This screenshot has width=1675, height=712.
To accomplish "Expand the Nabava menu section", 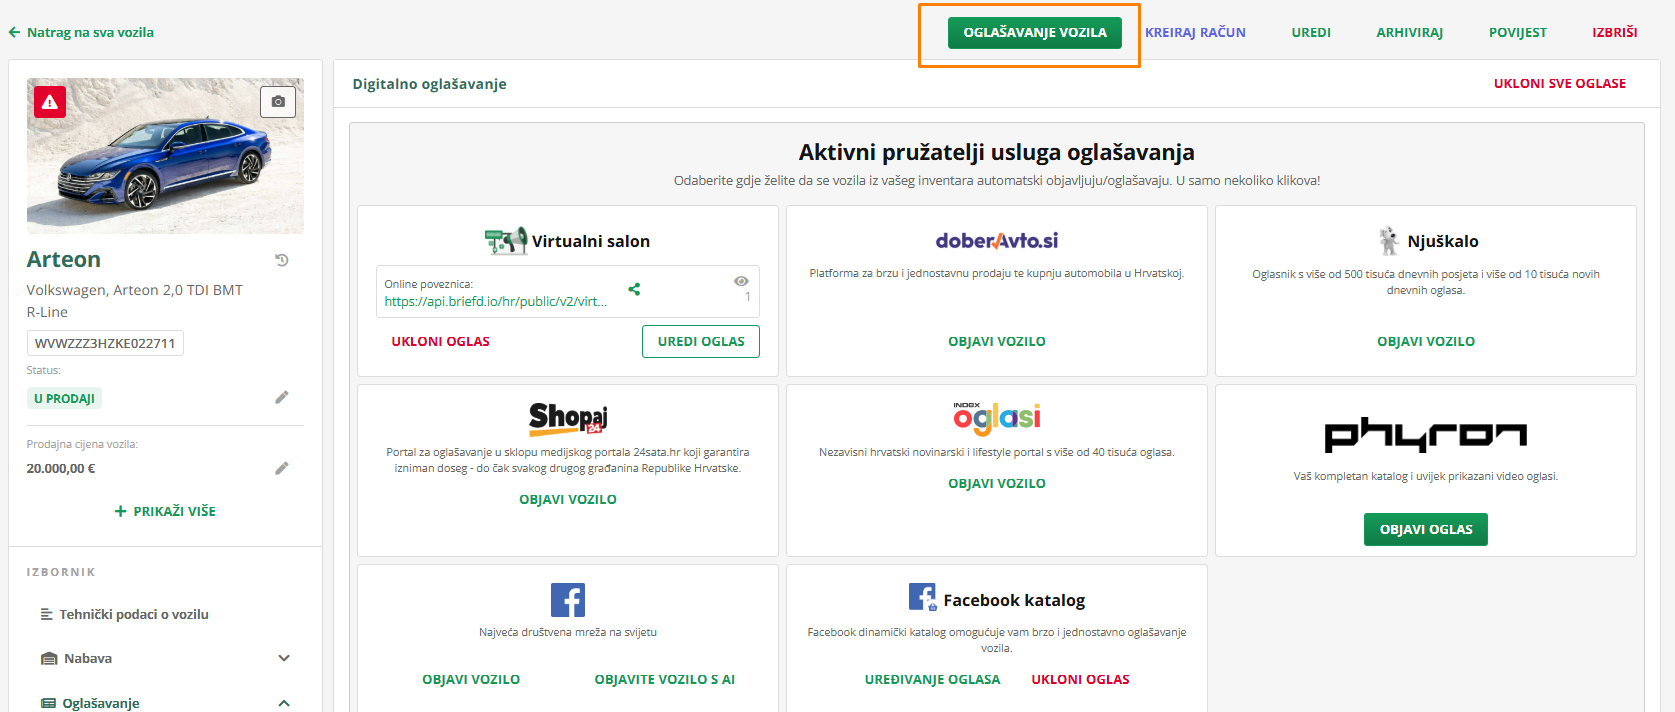I will 284,658.
